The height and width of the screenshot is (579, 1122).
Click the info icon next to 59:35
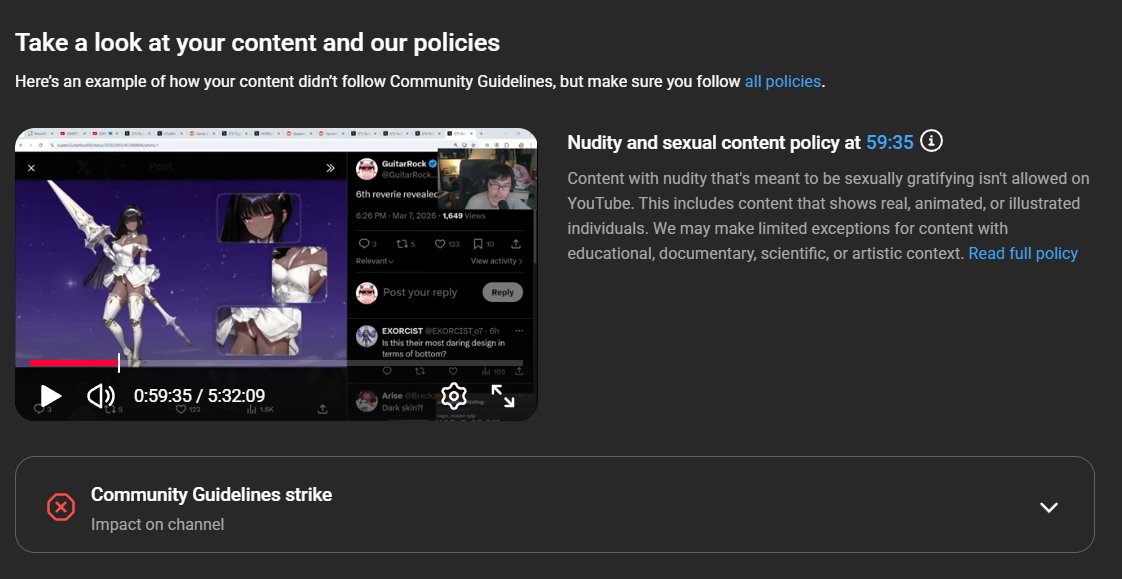(931, 141)
